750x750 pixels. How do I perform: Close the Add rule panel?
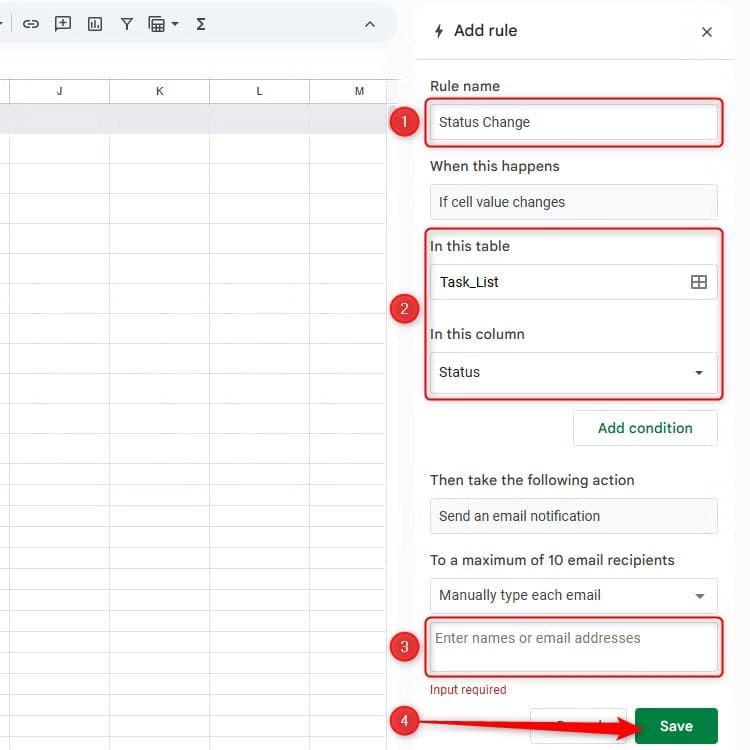(706, 32)
